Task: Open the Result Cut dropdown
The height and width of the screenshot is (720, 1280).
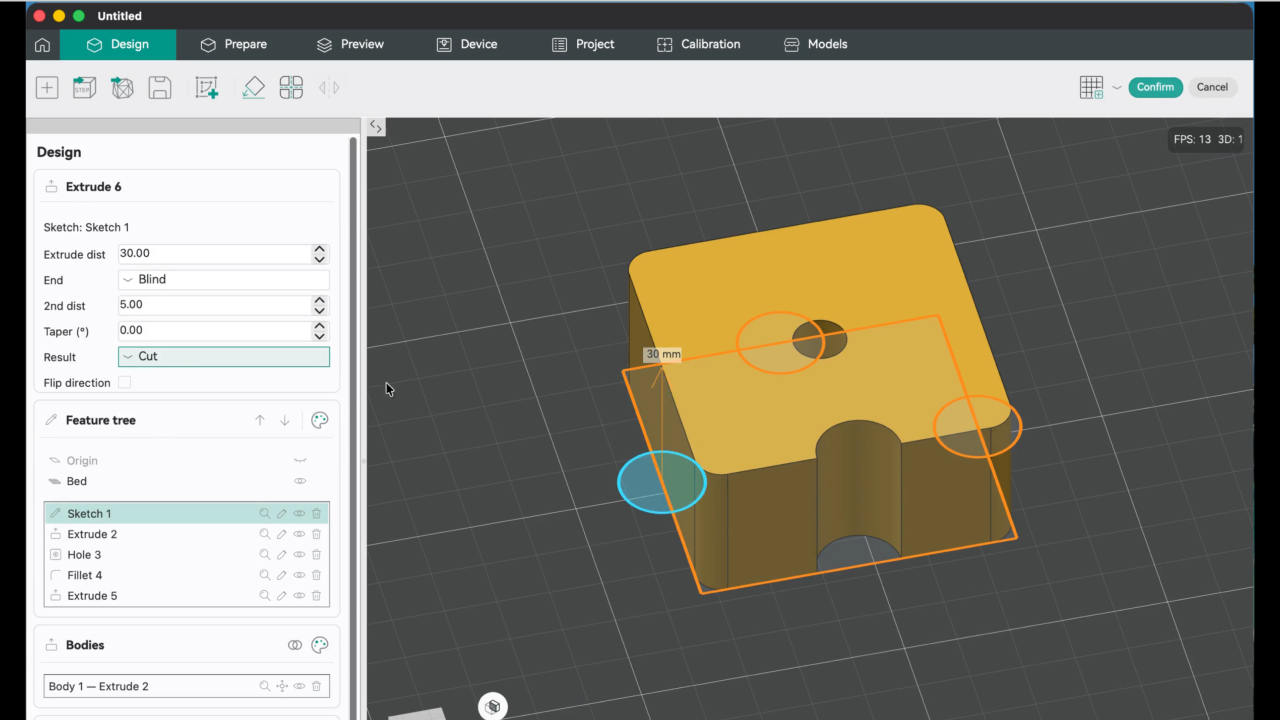Action: click(224, 356)
